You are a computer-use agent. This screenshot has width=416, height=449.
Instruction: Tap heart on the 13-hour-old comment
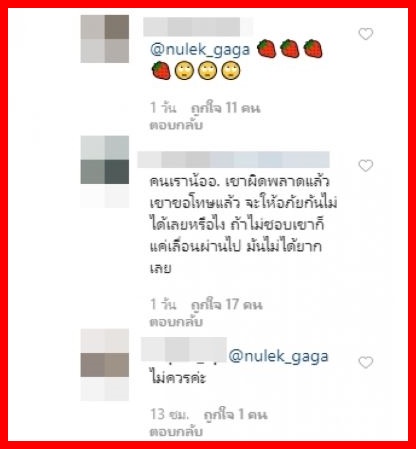coord(366,362)
